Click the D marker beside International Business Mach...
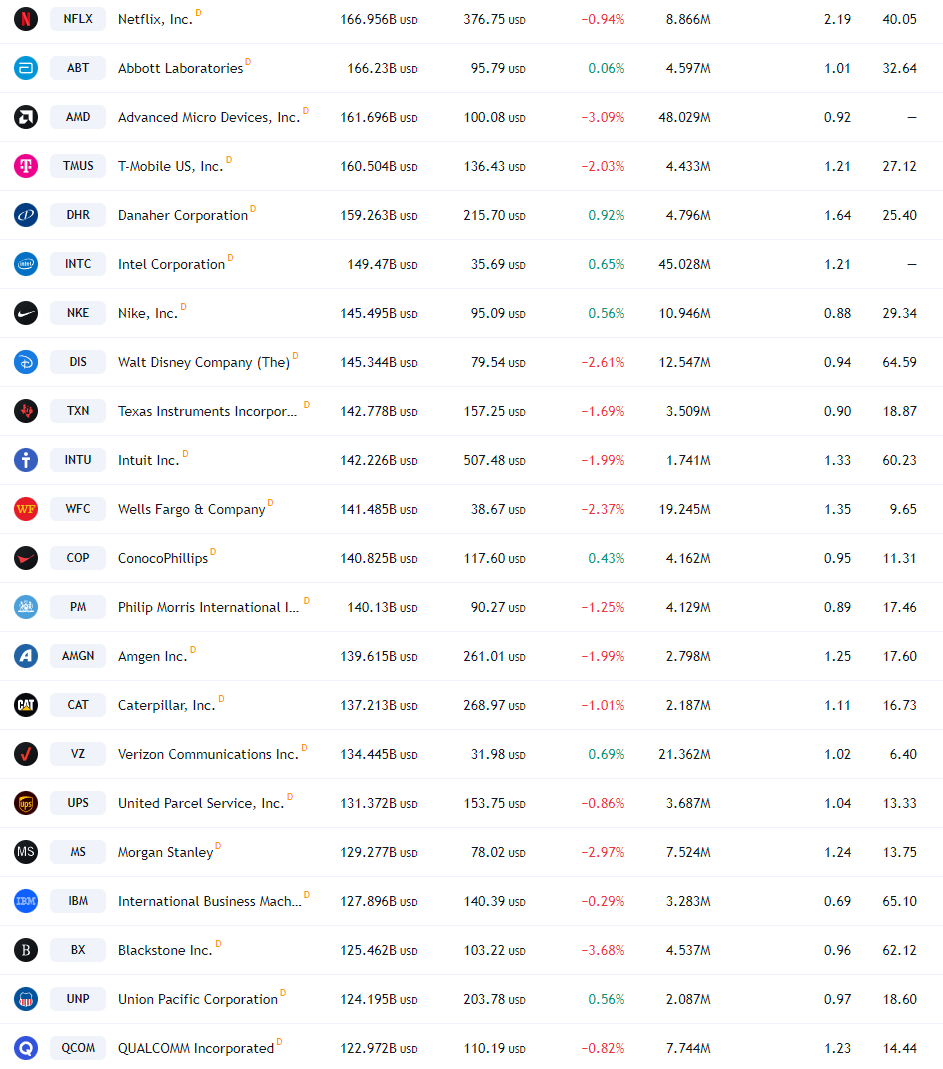Viewport: 943px width, 1069px height. [x=307, y=894]
